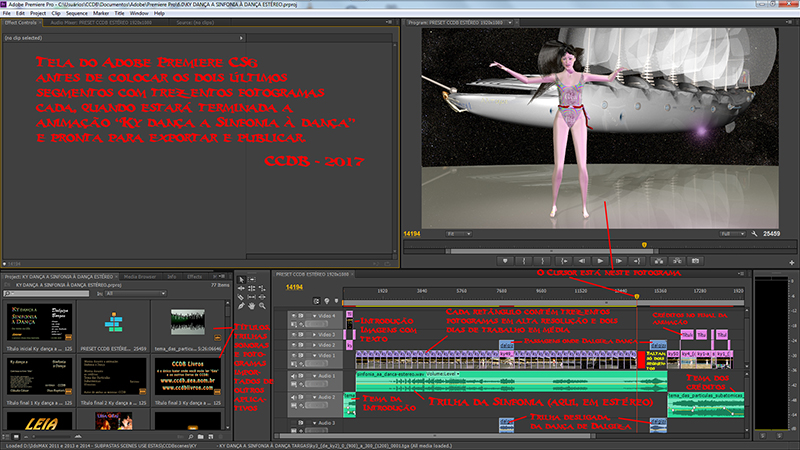800x450 pixels.
Task: Toggle timeline Snap icon
Action: point(317,301)
